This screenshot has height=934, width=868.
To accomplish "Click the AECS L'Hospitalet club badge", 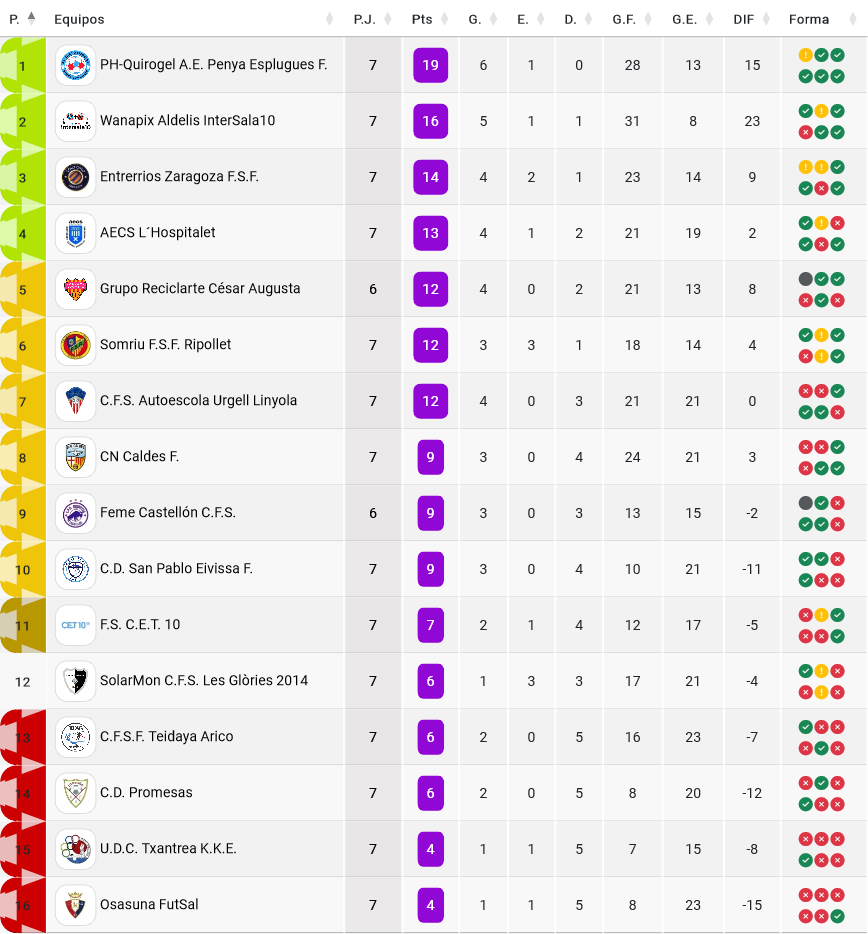I will pos(76,233).
